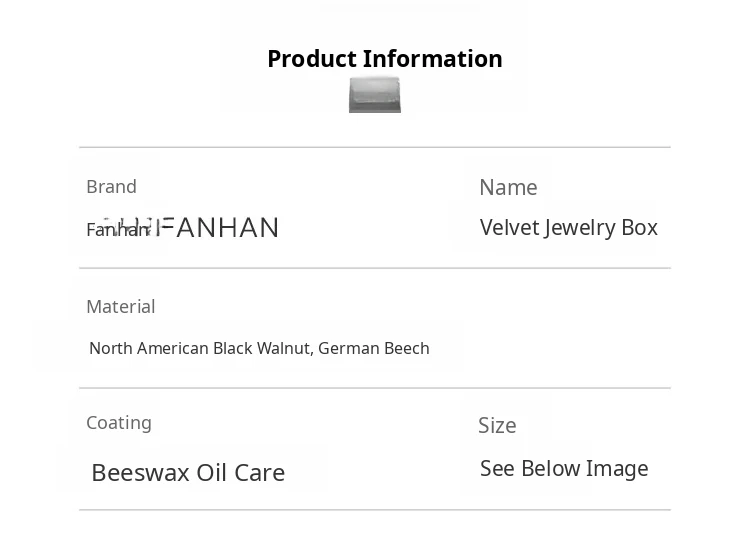This screenshot has width=750, height=537.
Task: Click the small gray product thumbnail image
Action: (x=375, y=95)
